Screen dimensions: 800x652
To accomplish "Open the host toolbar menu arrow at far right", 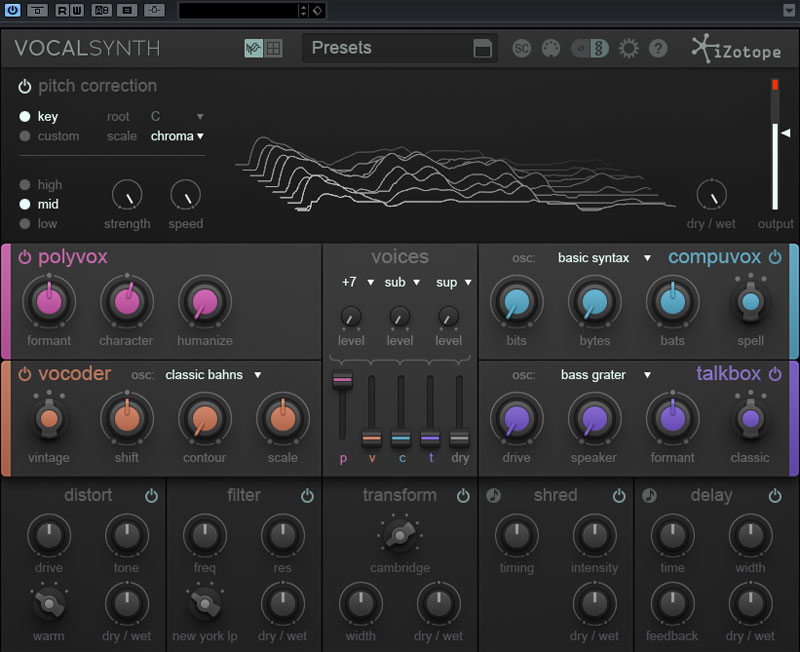I will [x=789, y=10].
